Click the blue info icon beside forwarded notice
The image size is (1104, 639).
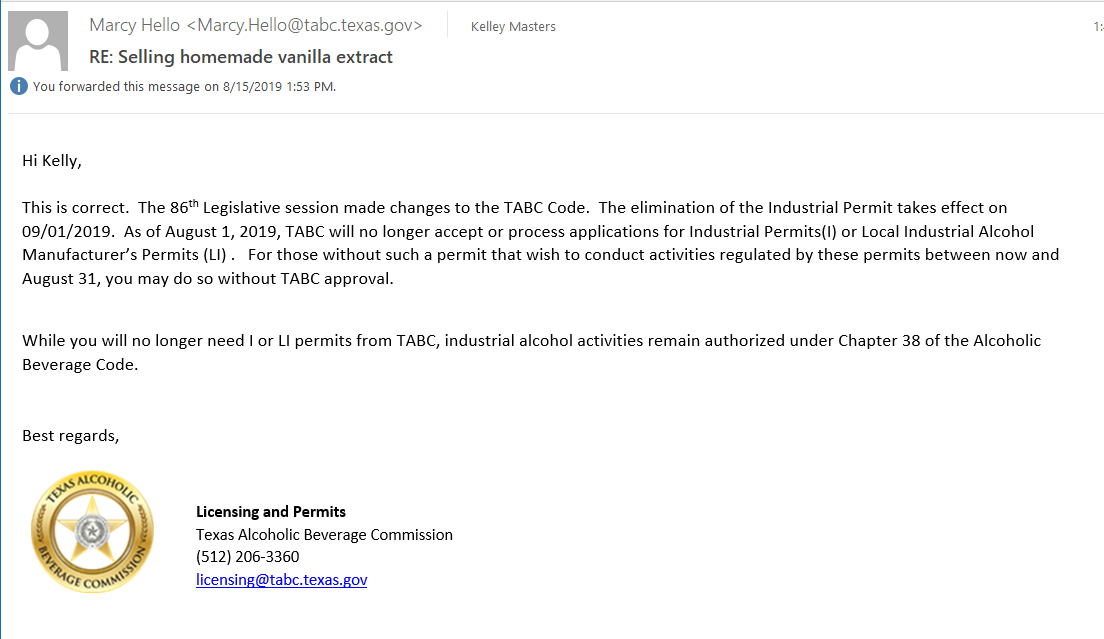click(x=18, y=86)
